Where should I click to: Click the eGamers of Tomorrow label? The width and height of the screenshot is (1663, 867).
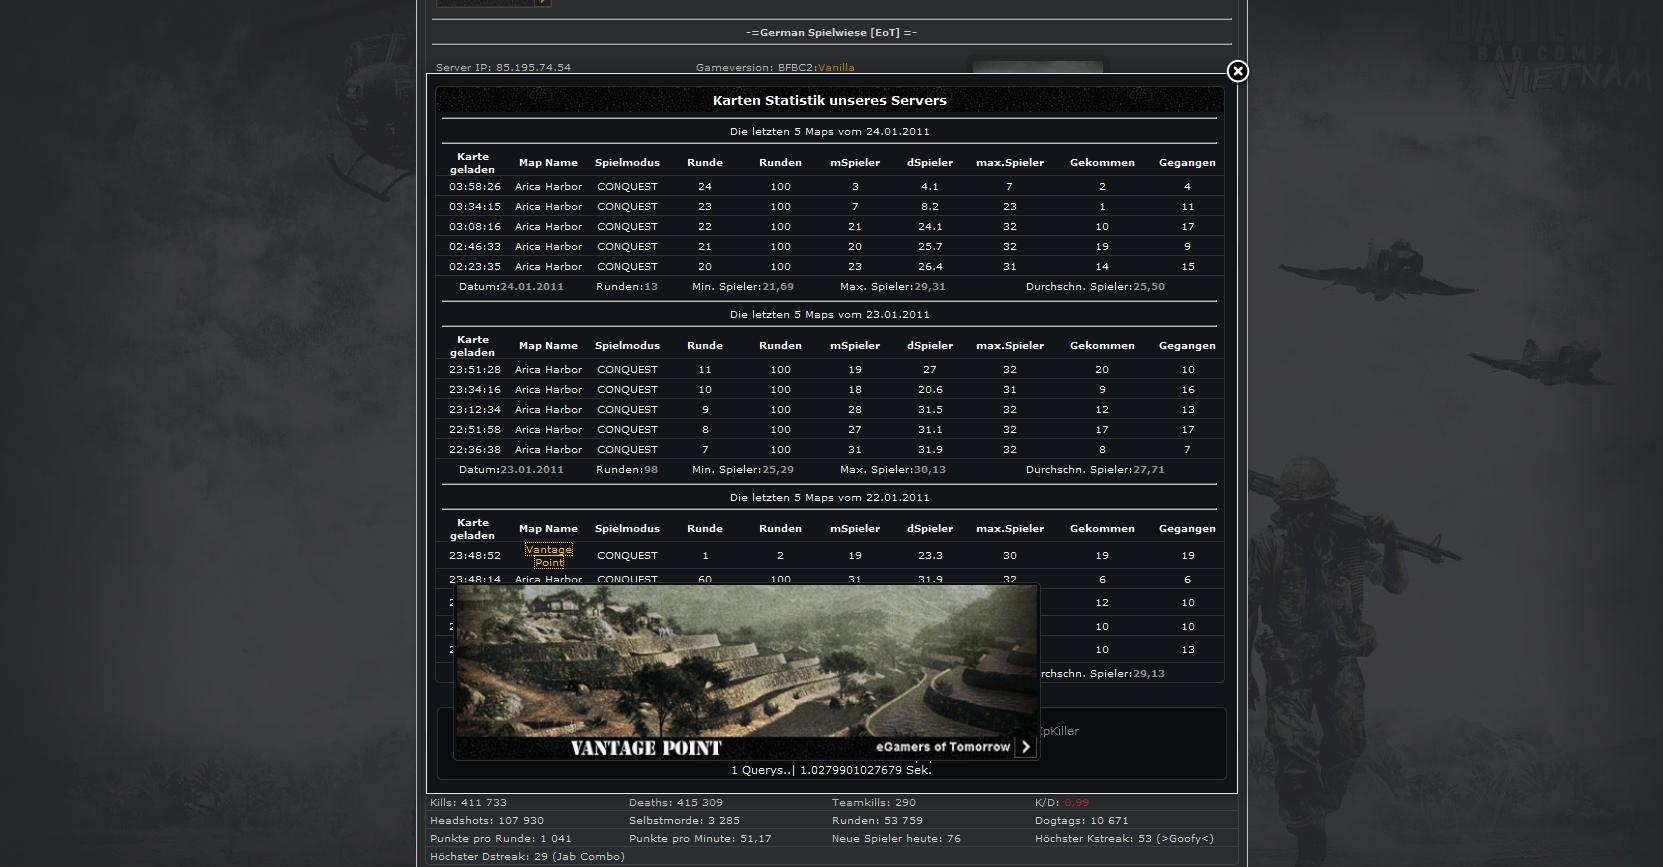(942, 747)
